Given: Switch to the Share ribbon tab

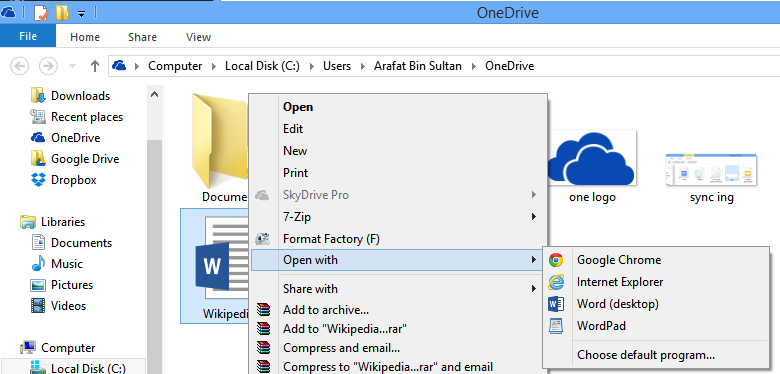Looking at the screenshot, I should tap(142, 37).
